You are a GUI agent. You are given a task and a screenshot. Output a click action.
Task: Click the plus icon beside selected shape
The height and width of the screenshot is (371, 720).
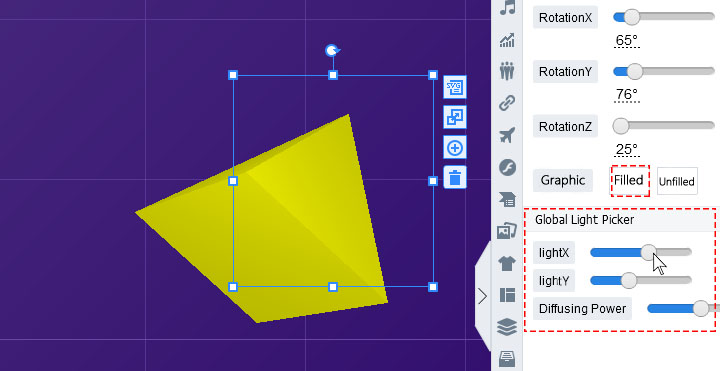tap(455, 147)
